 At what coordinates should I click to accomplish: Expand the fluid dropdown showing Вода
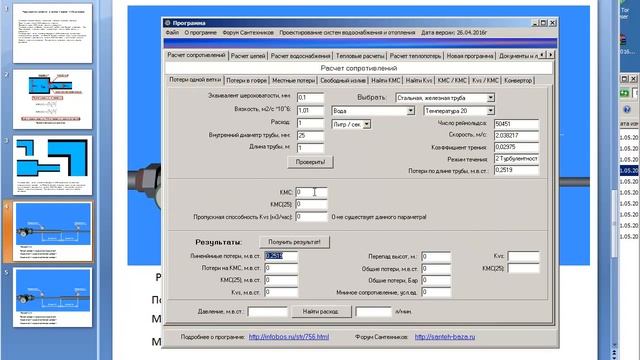(411, 111)
